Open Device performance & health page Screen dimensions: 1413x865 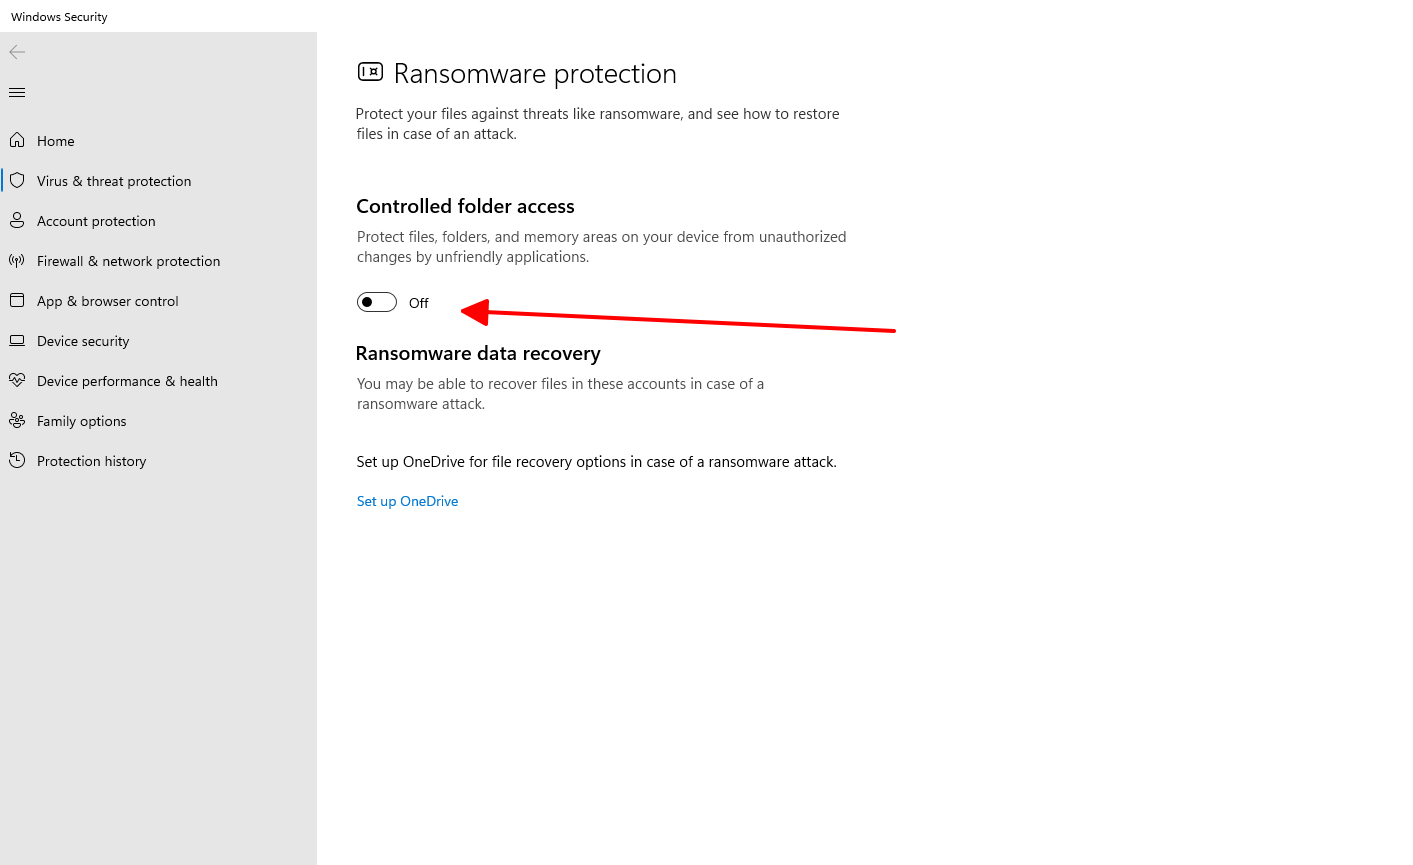coord(127,381)
